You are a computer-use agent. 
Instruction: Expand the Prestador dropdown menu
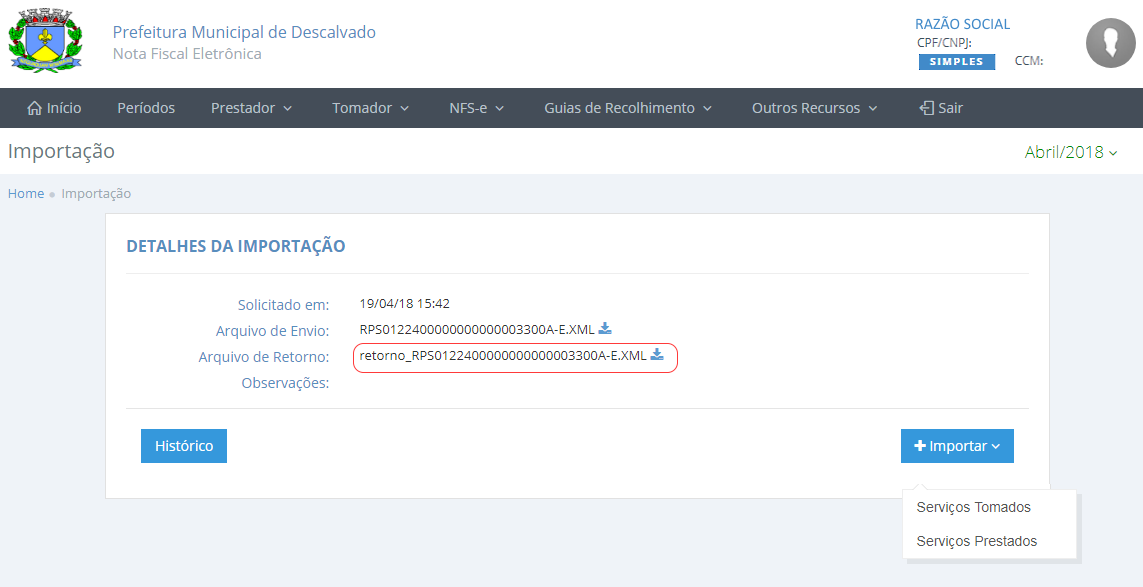251,108
